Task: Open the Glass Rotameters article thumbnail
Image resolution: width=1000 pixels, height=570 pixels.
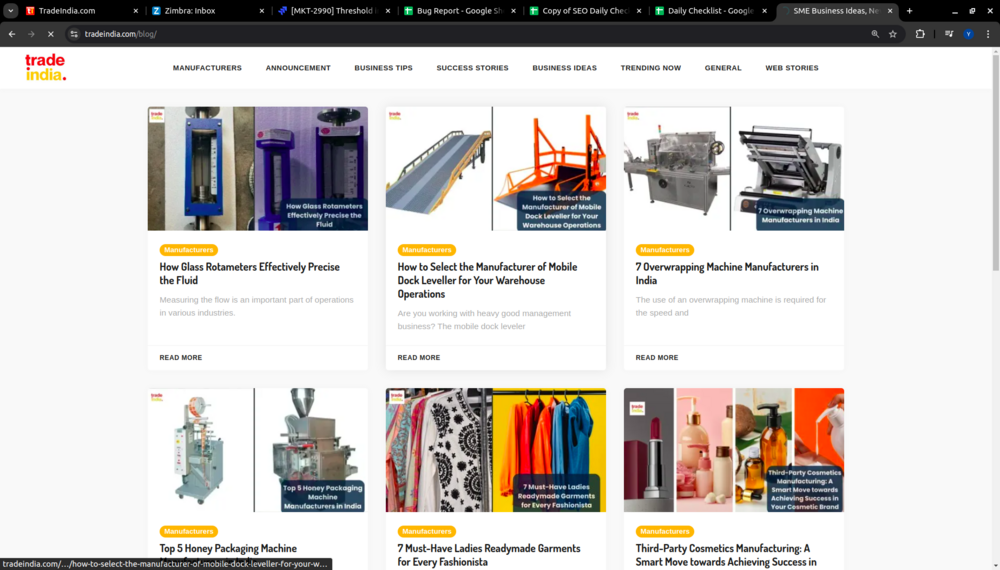Action: tap(258, 168)
